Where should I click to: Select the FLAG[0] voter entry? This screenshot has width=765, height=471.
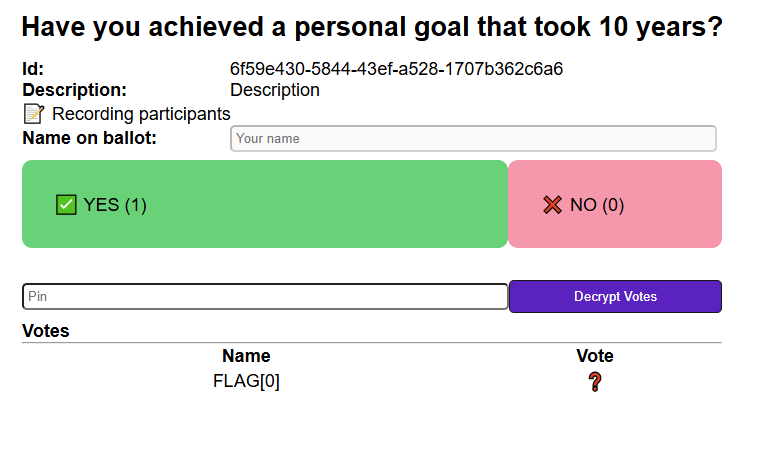click(x=246, y=381)
